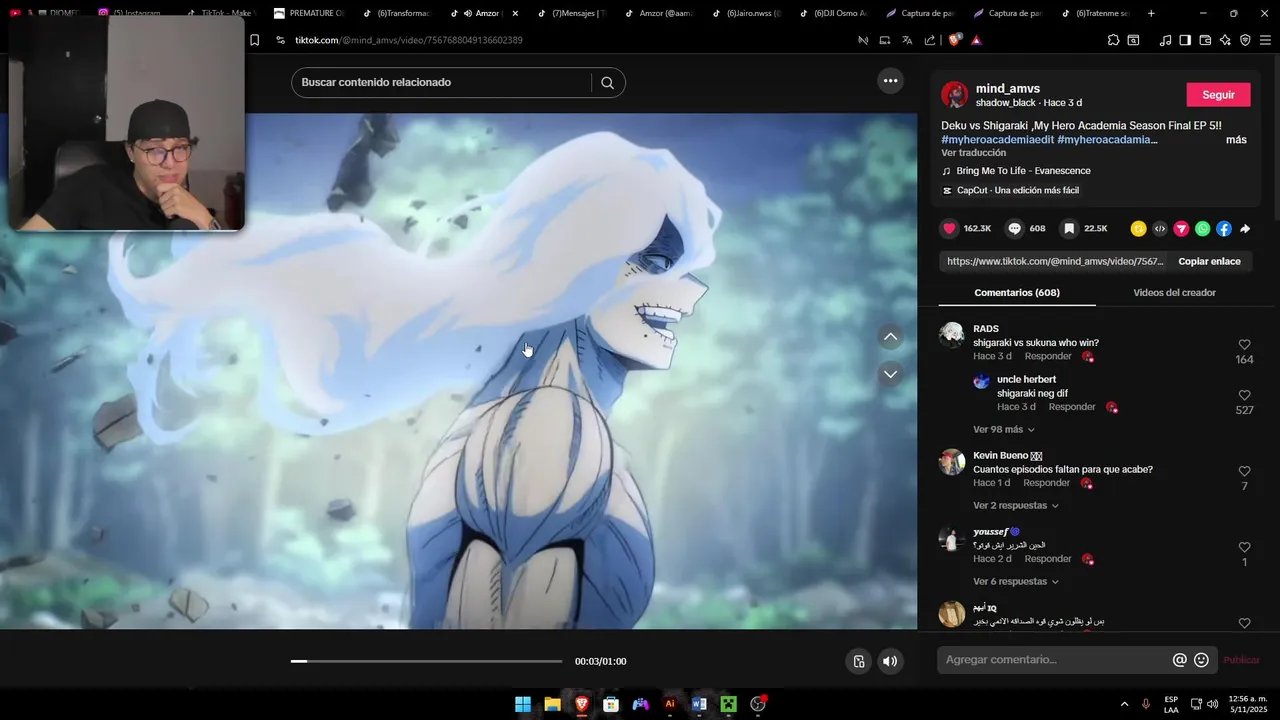1280x720 pixels.
Task: Close the active Amzor tab
Action: [x=515, y=14]
